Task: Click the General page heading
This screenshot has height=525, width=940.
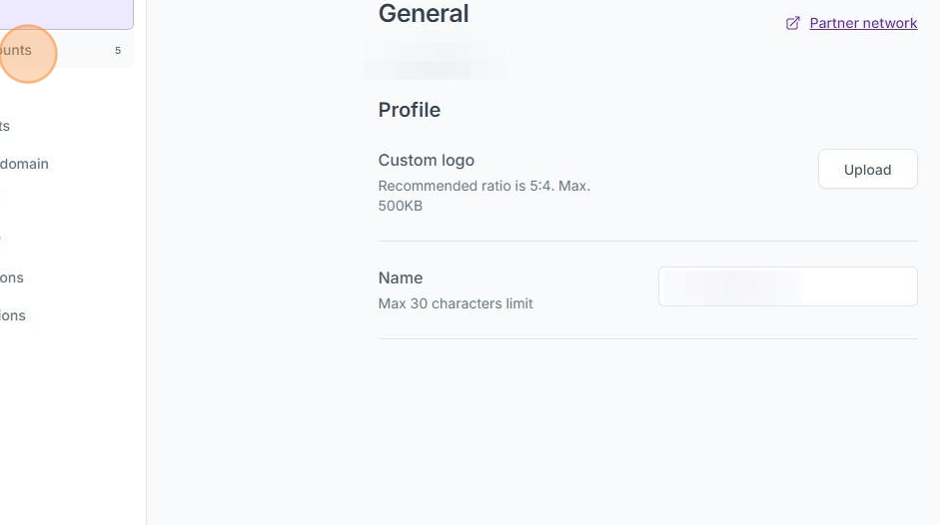Action: click(x=423, y=14)
